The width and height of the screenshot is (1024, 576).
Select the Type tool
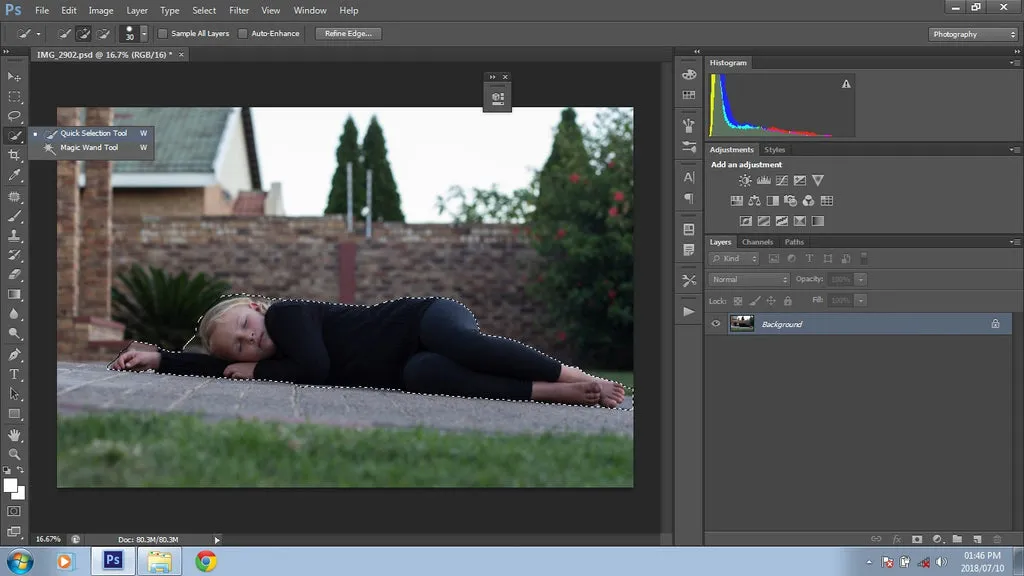tap(14, 376)
